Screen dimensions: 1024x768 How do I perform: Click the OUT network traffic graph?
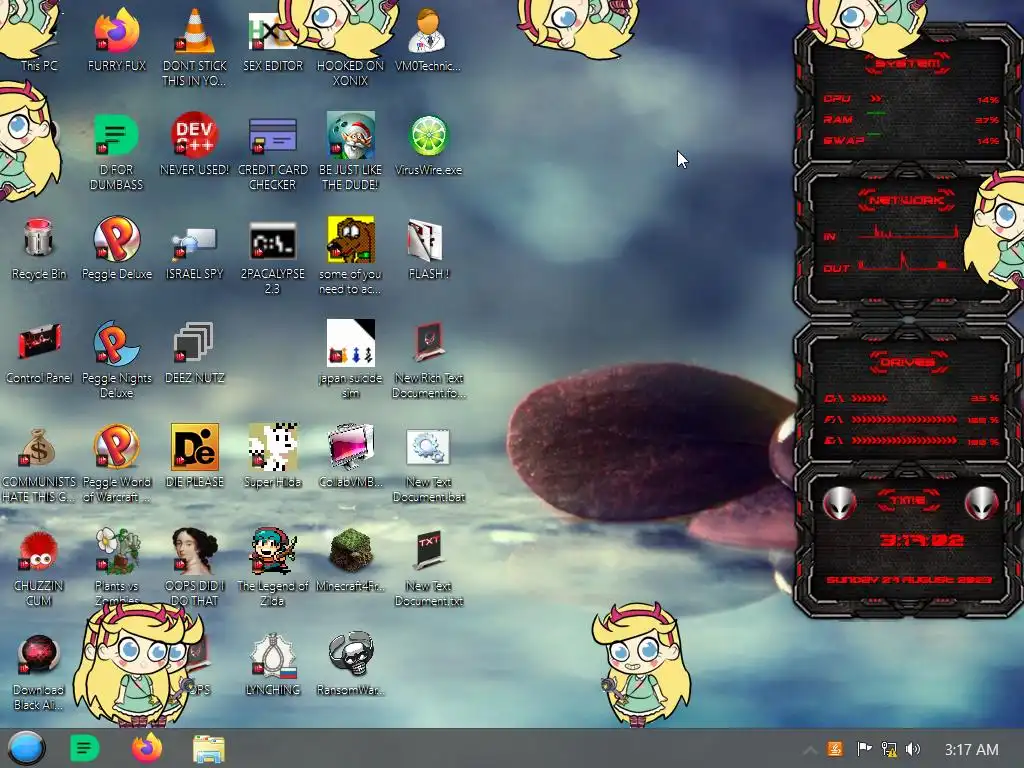tap(909, 263)
